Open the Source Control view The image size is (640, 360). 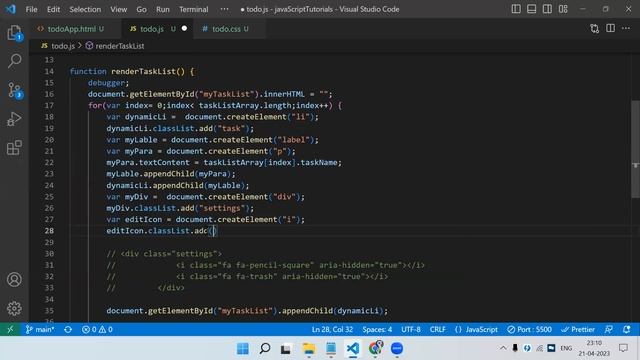click(x=14, y=90)
